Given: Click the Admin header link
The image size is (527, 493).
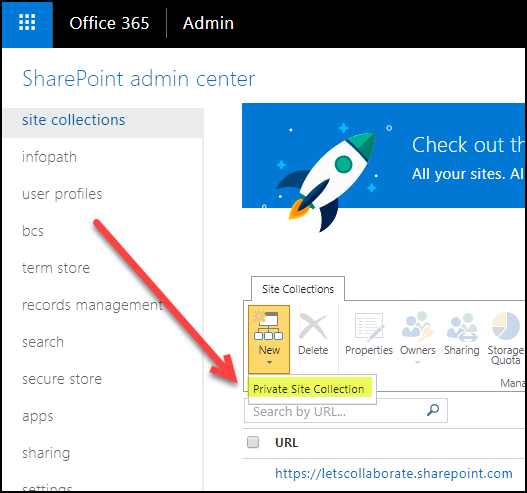Looking at the screenshot, I should pos(208,23).
